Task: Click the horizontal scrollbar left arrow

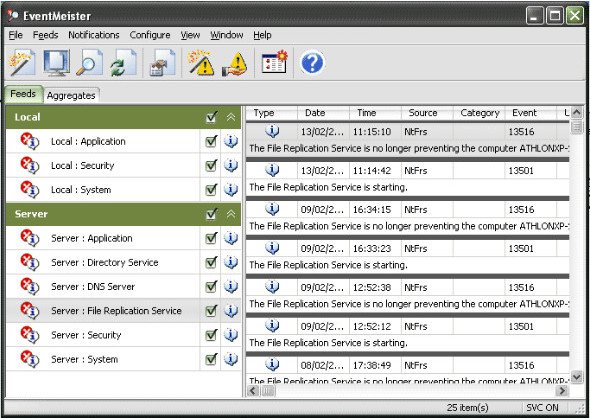Action: point(253,391)
